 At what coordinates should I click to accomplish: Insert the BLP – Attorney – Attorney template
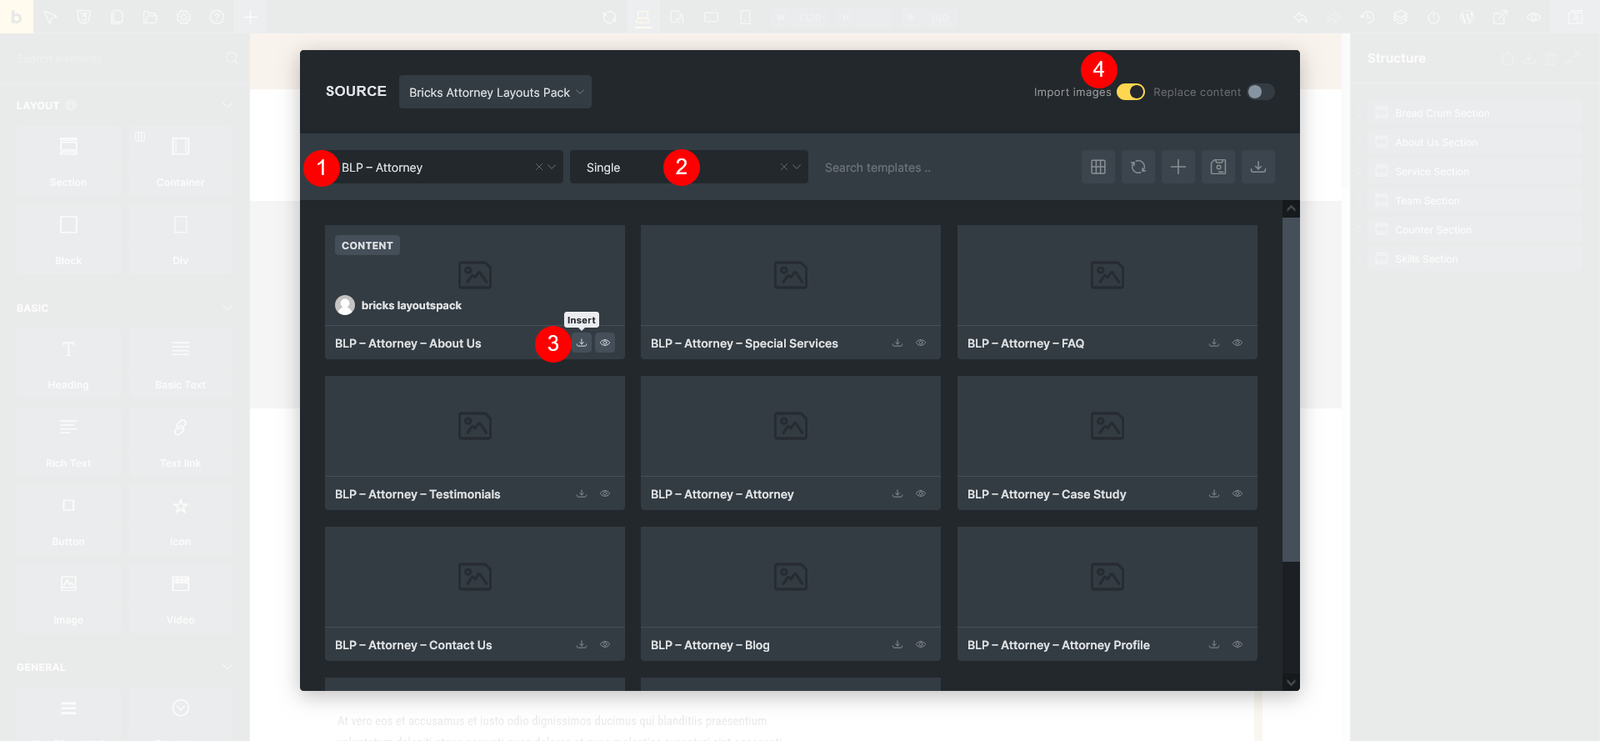pyautogui.click(x=897, y=494)
